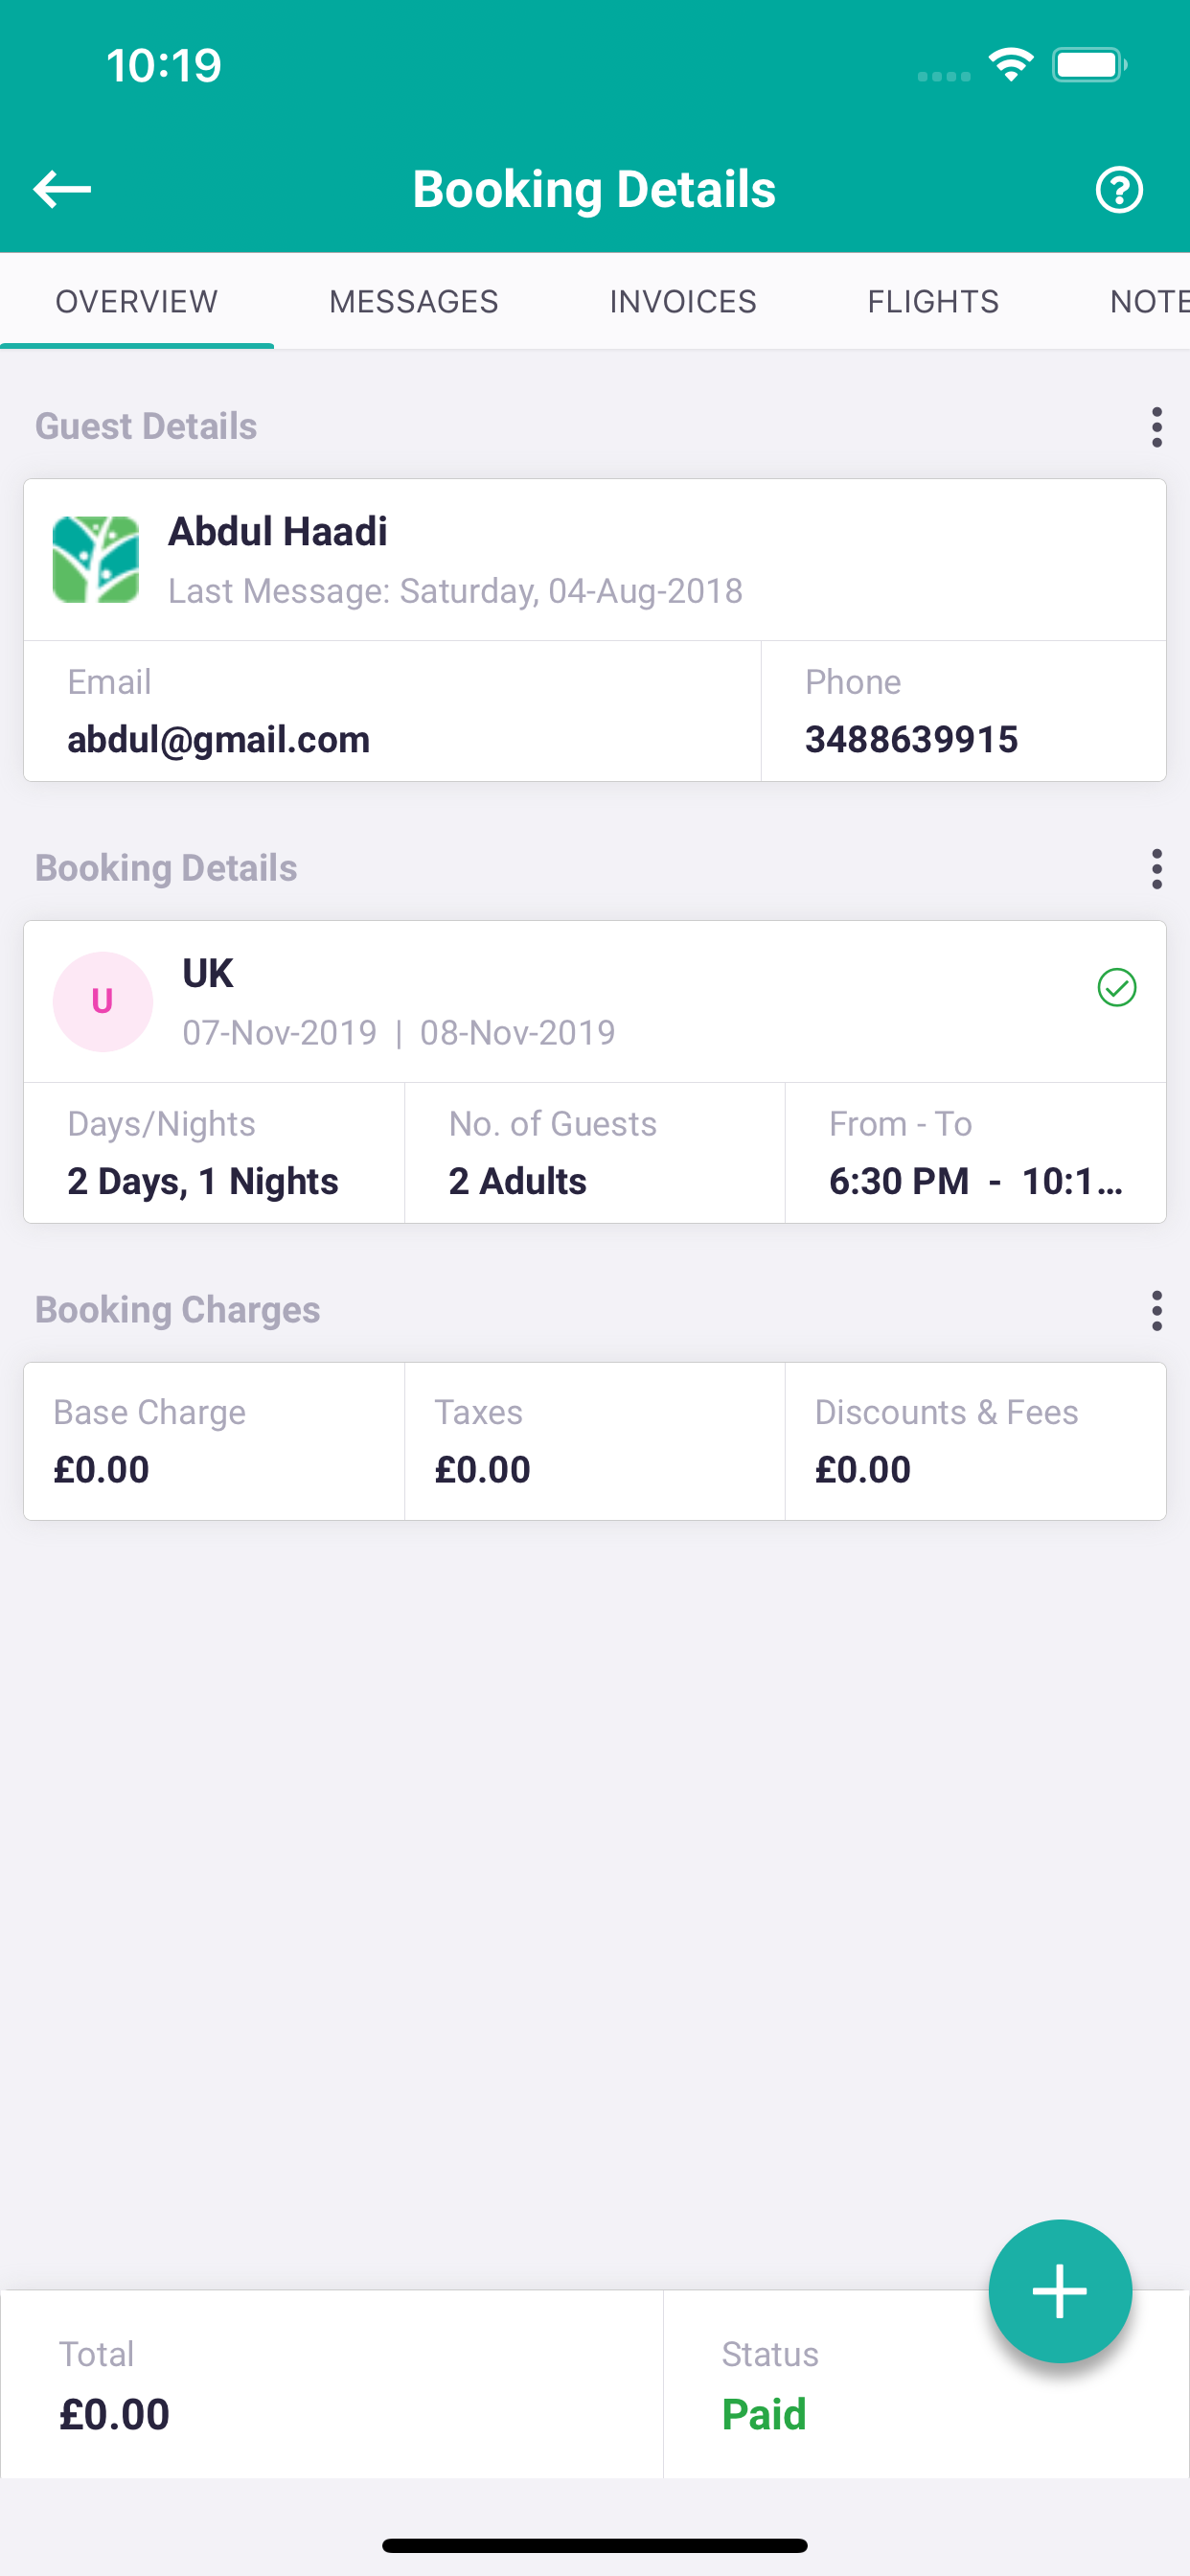Open the partially visible Notes tab
This screenshot has width=1190, height=2576.
[1149, 301]
